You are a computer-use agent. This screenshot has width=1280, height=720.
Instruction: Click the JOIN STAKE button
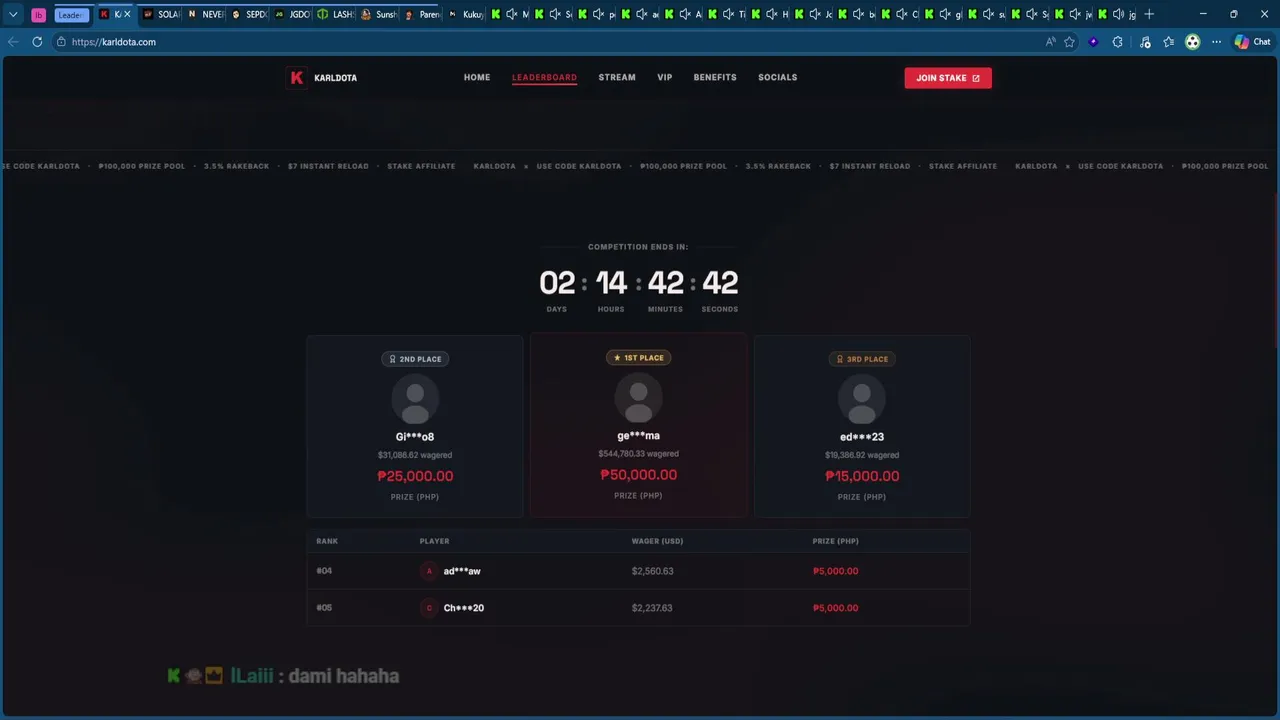[x=948, y=78]
